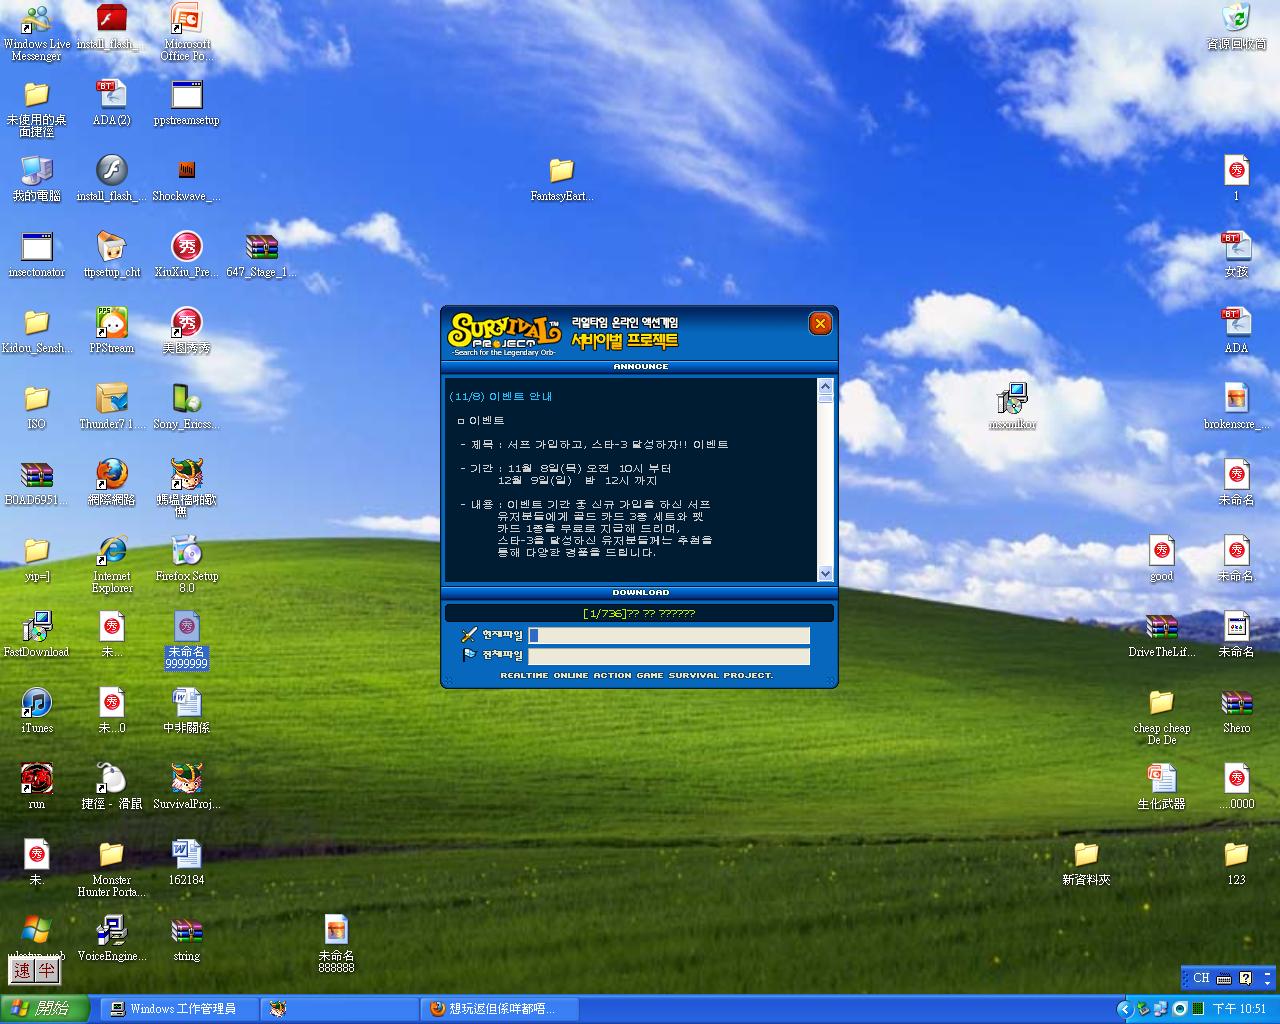Toggle the 速 IME mode button
The width and height of the screenshot is (1280, 1024).
pyautogui.click(x=22, y=970)
